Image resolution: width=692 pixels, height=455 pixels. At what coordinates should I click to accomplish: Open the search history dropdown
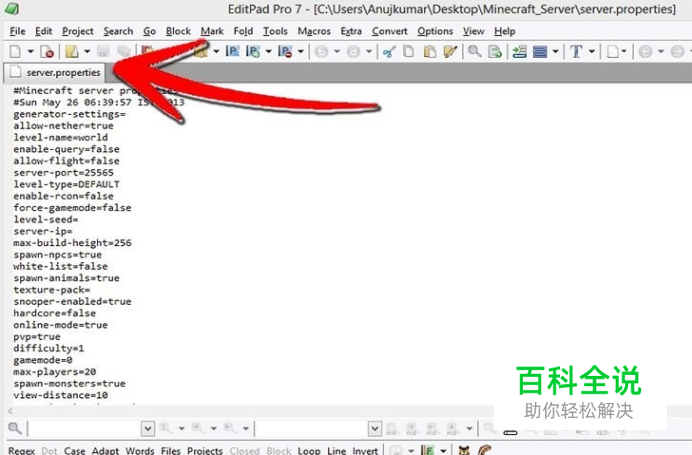point(147,428)
